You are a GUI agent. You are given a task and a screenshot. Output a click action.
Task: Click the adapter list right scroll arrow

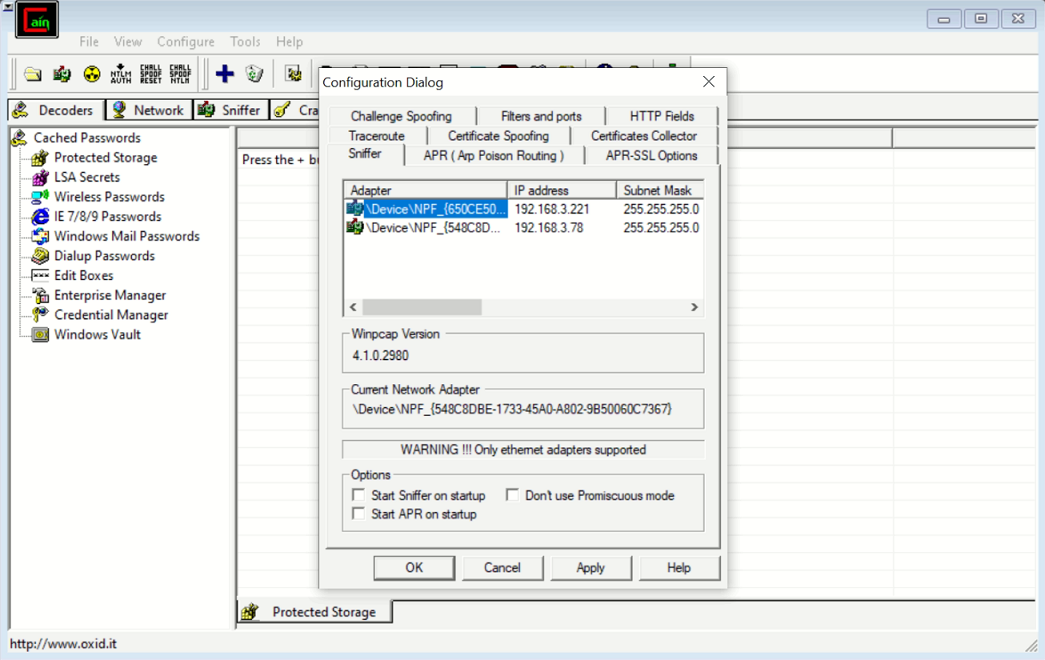tap(694, 307)
